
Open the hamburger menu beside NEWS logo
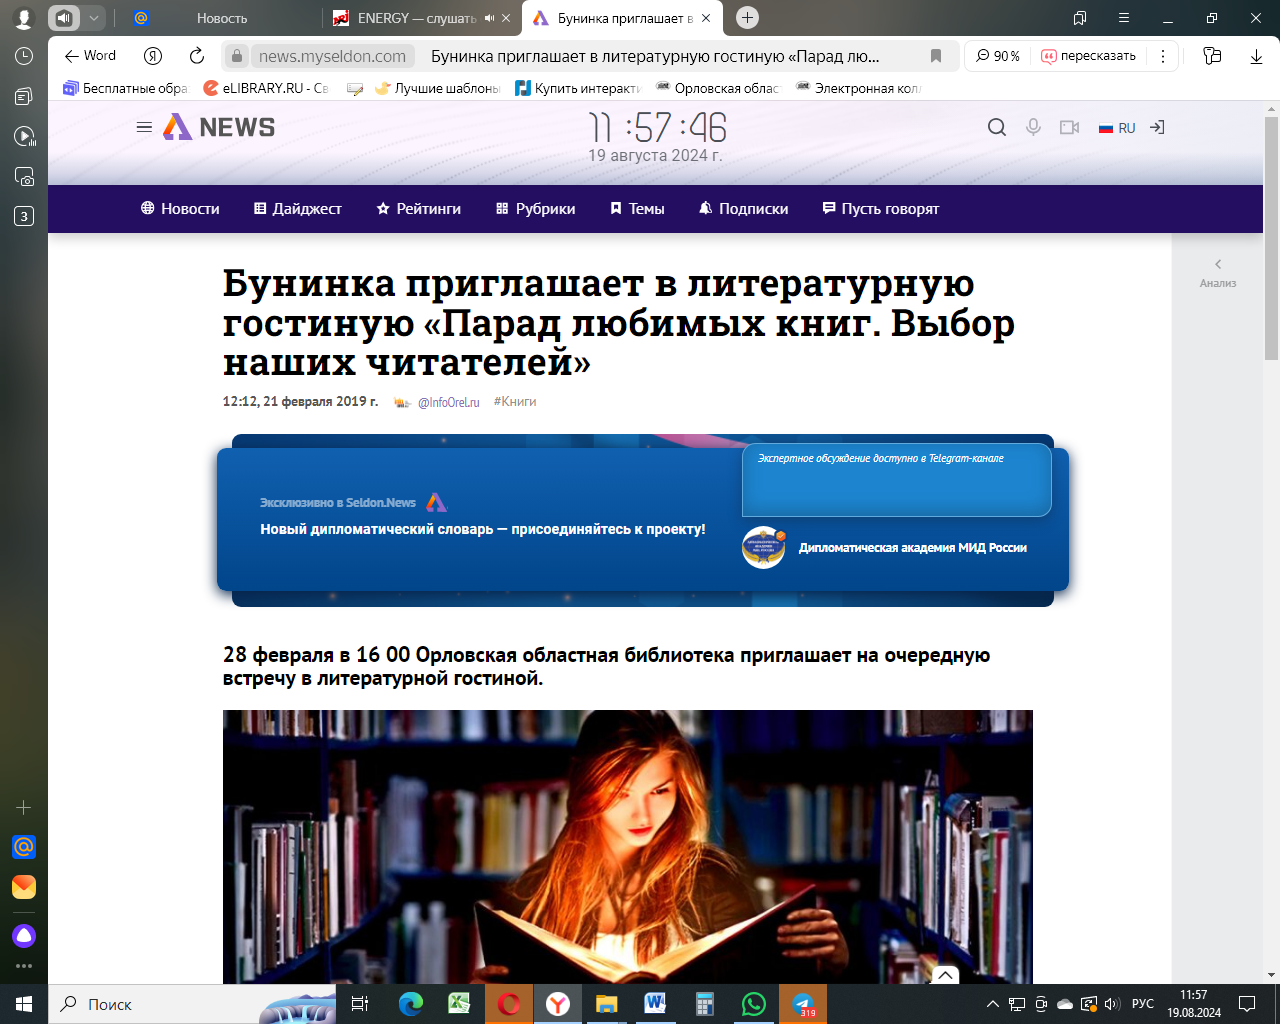144,128
